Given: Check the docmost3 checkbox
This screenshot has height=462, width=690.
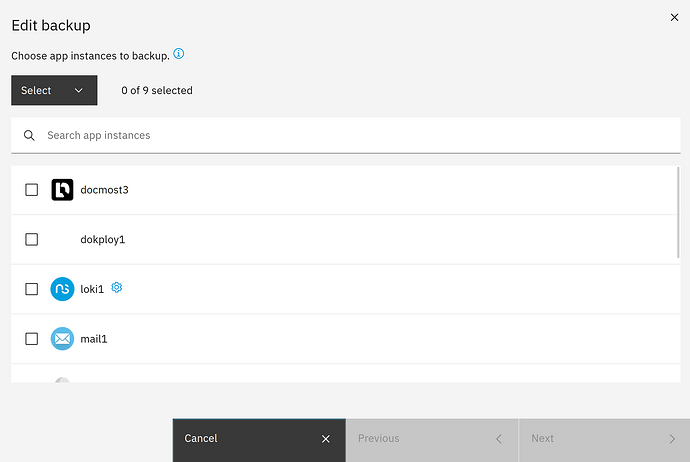Looking at the screenshot, I should click(x=32, y=189).
